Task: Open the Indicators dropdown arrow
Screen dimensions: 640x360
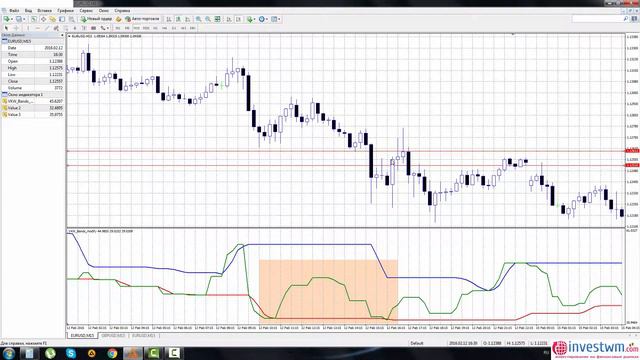Action: 255,19
